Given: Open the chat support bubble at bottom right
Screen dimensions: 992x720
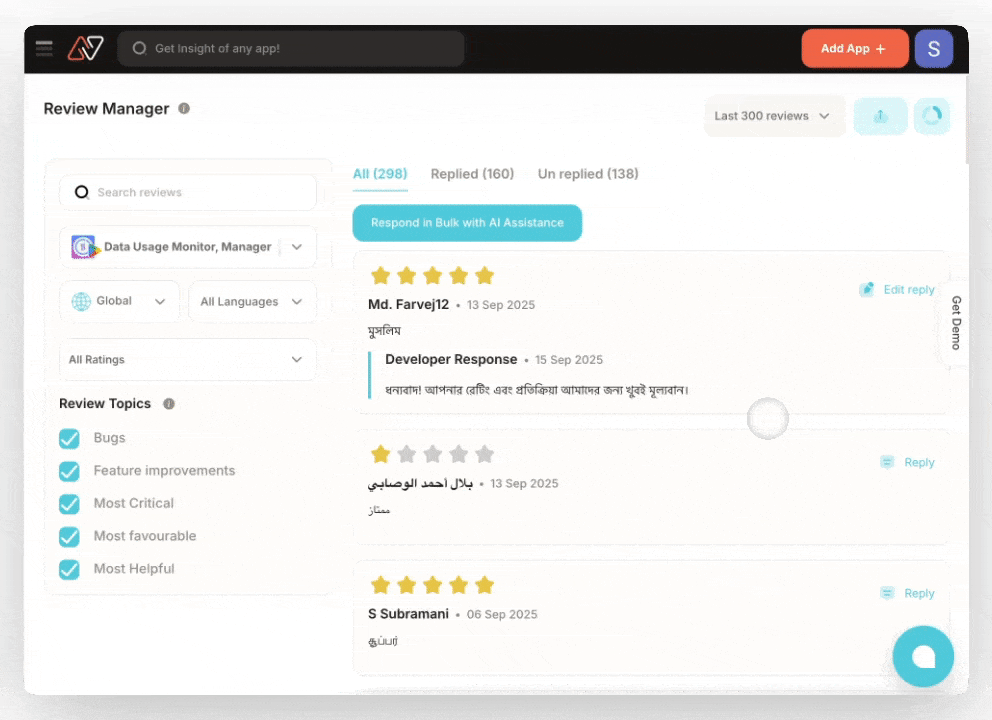Looking at the screenshot, I should click(922, 656).
